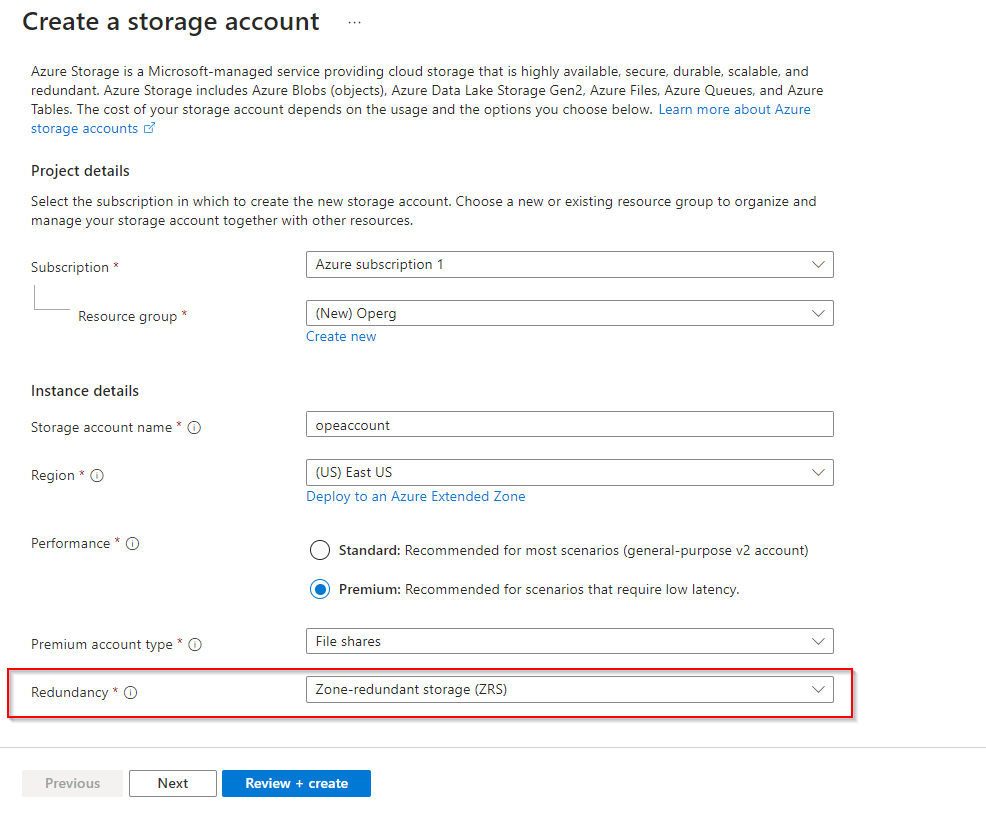Viewport: 986px width, 816px height.
Task: Click Deploy to an Azure Extended Zone link
Action: click(415, 497)
